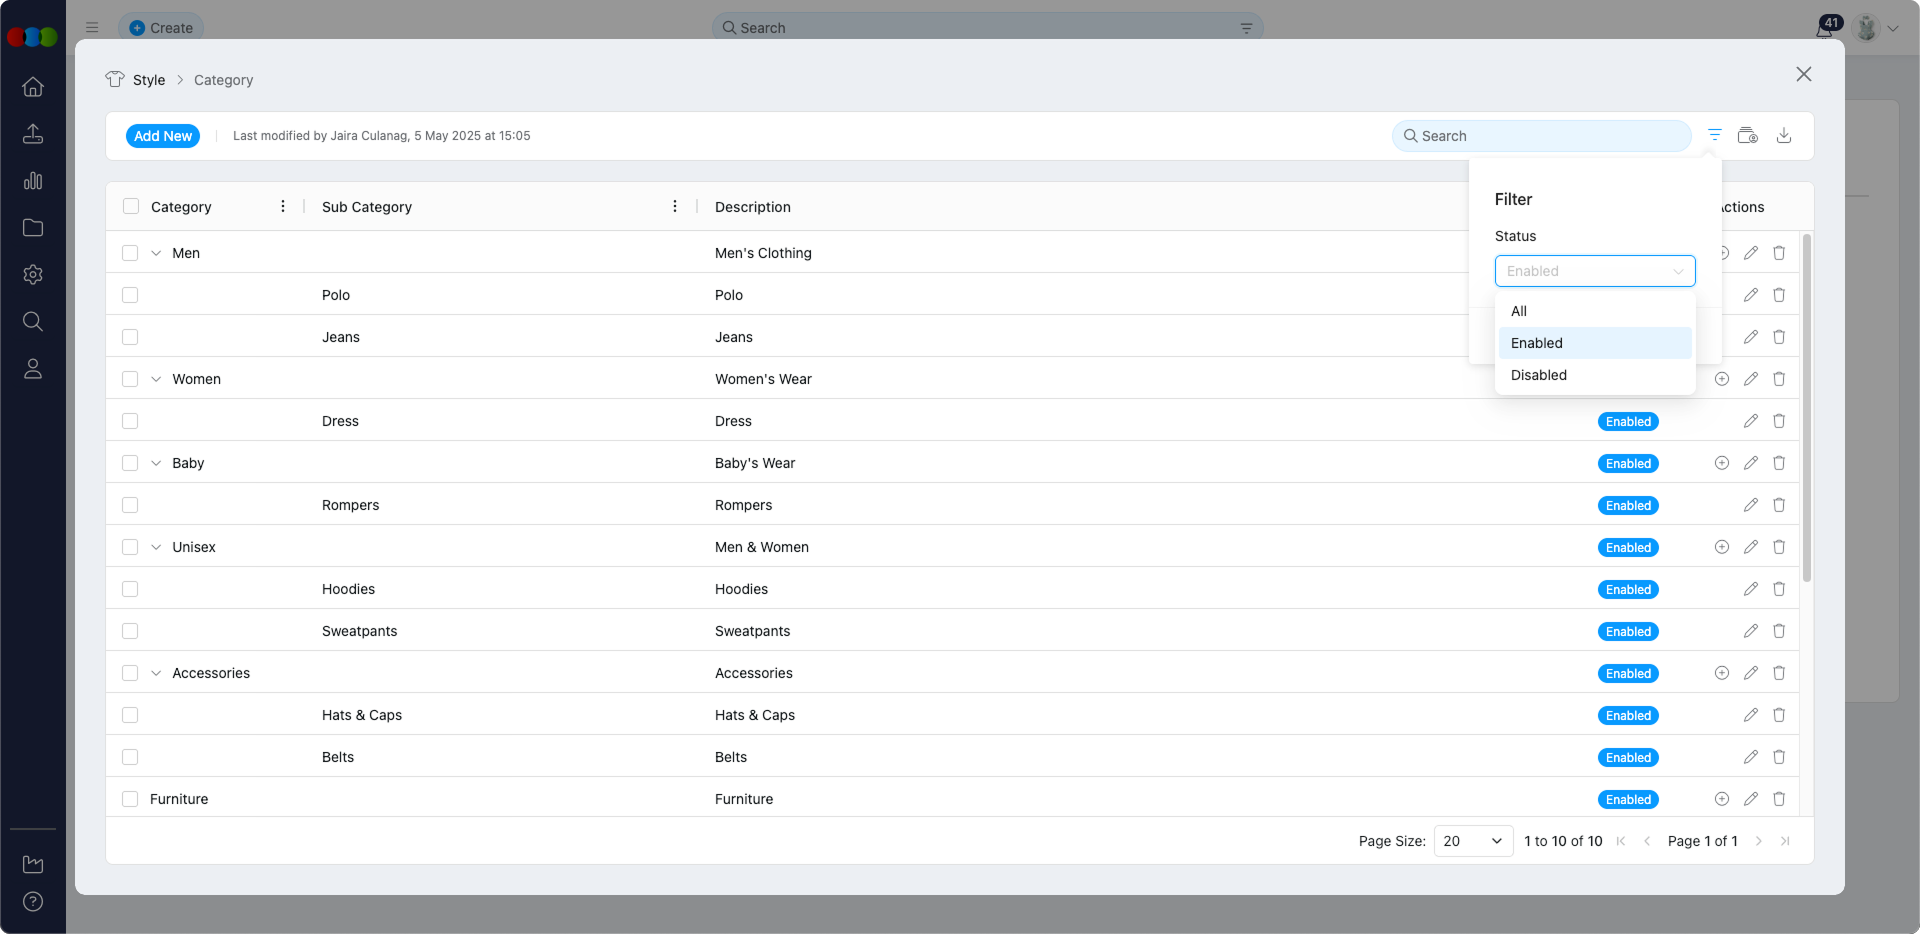Click the pencil icon on the Dress row
This screenshot has width=1920, height=934.
pyautogui.click(x=1751, y=421)
